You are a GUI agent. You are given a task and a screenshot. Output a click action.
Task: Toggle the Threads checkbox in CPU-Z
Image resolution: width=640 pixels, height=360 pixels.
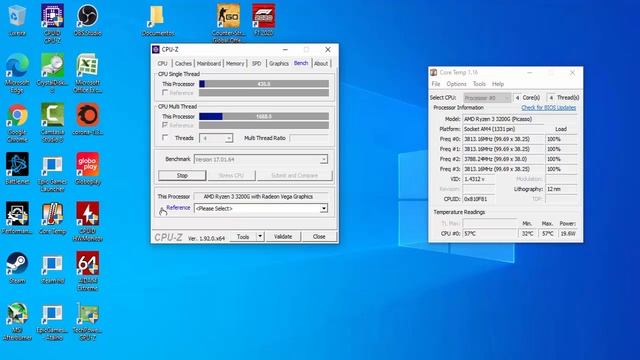[x=165, y=138]
